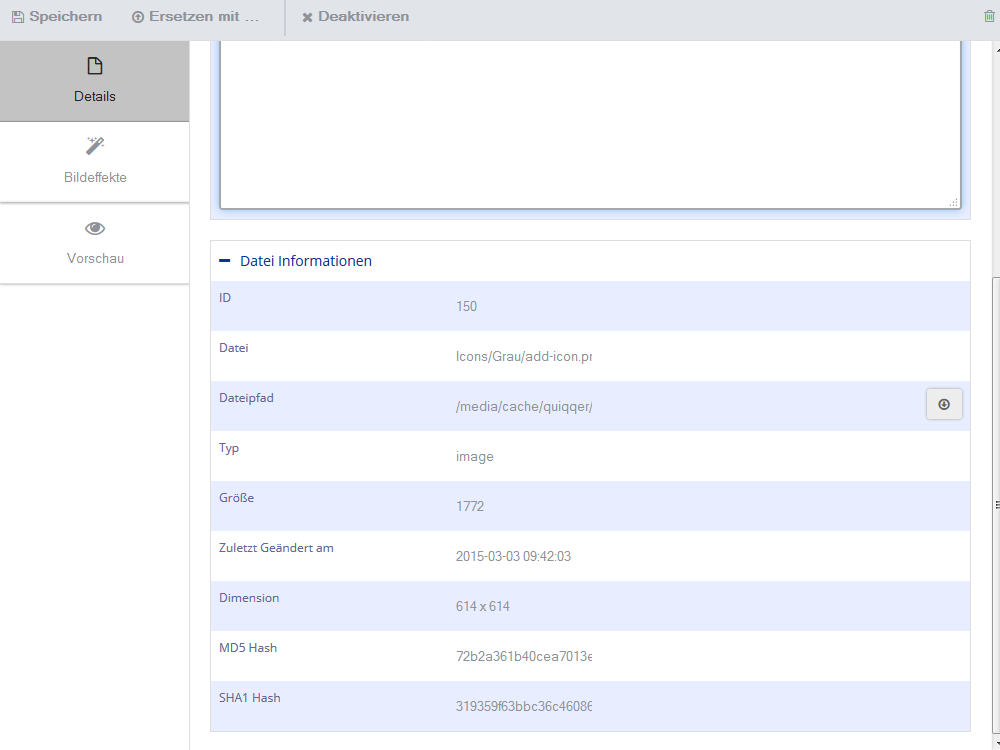1000x750 pixels.
Task: Click the SHA1 Hash value field
Action: tap(524, 706)
